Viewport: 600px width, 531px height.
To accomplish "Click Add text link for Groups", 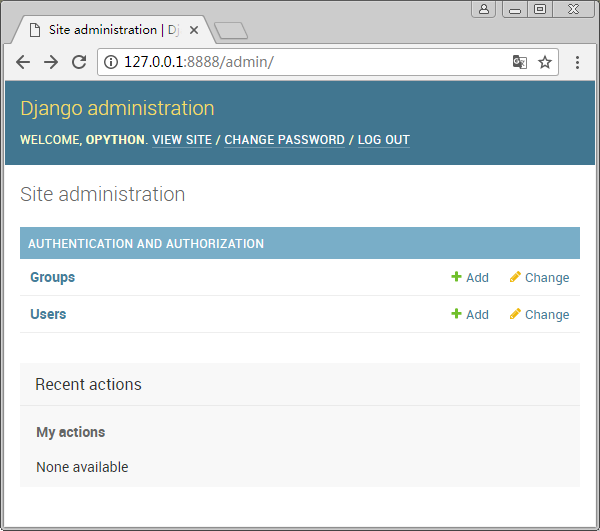I will [x=477, y=277].
